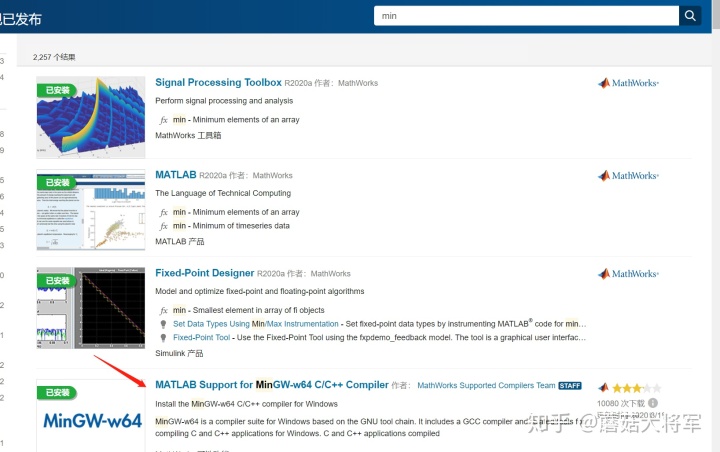720x452 pixels.
Task: Click lightbulb icon beside Fixed-Point Tool example
Action: point(163,338)
